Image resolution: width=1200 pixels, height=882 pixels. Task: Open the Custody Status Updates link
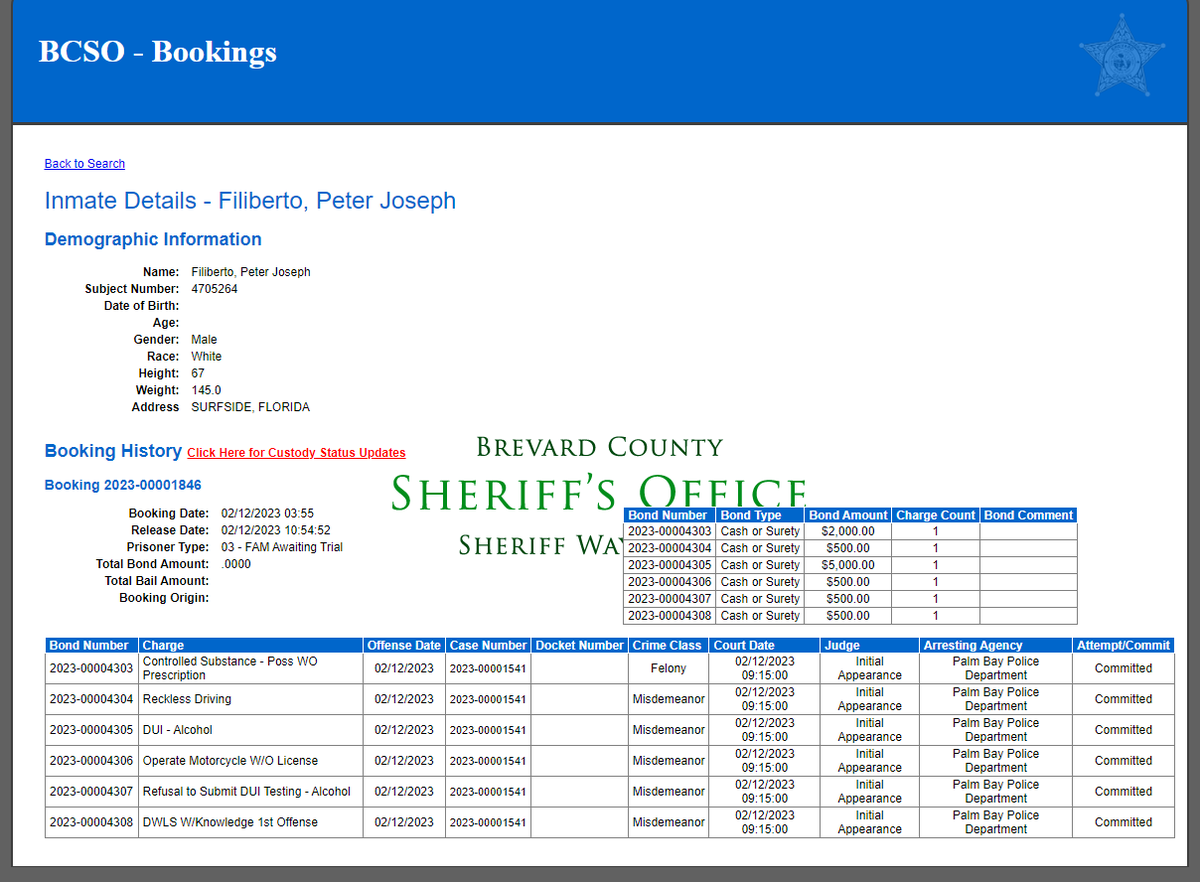(x=296, y=453)
